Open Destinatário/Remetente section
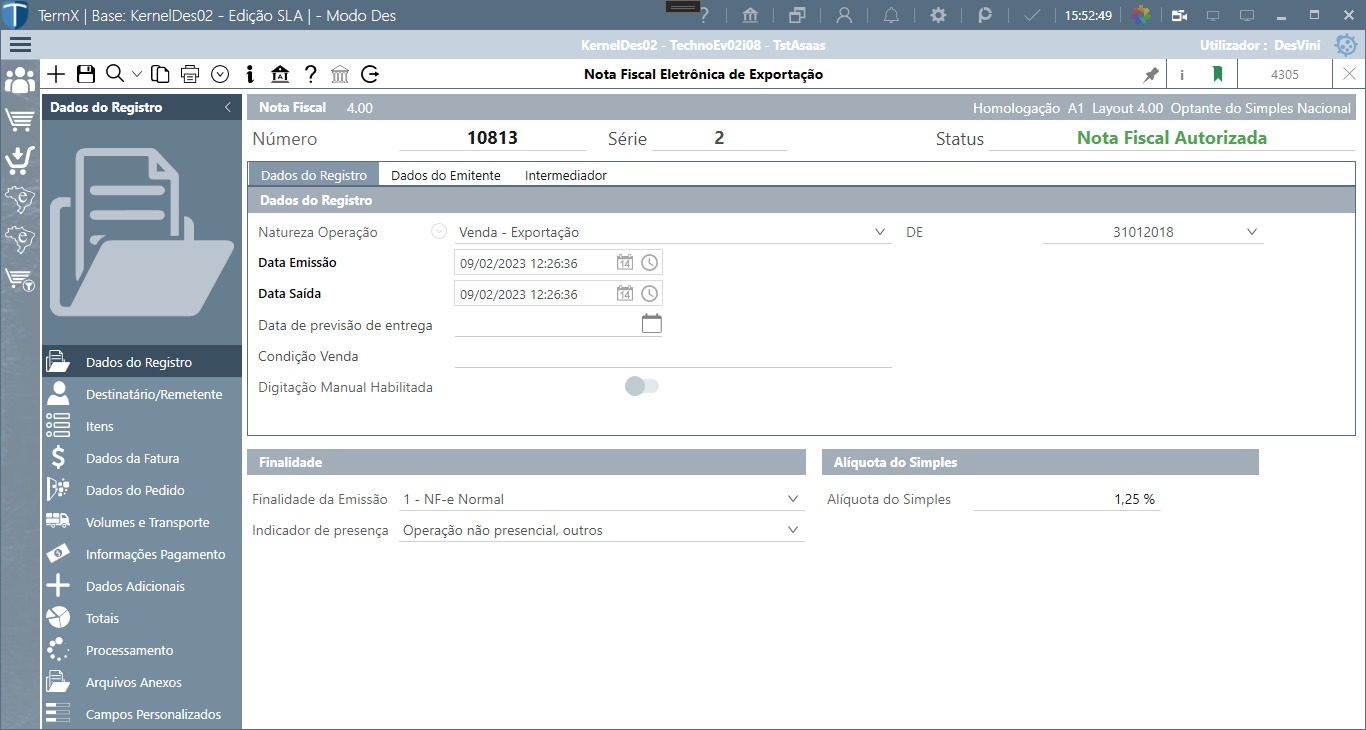The width and height of the screenshot is (1366, 730). (142, 394)
